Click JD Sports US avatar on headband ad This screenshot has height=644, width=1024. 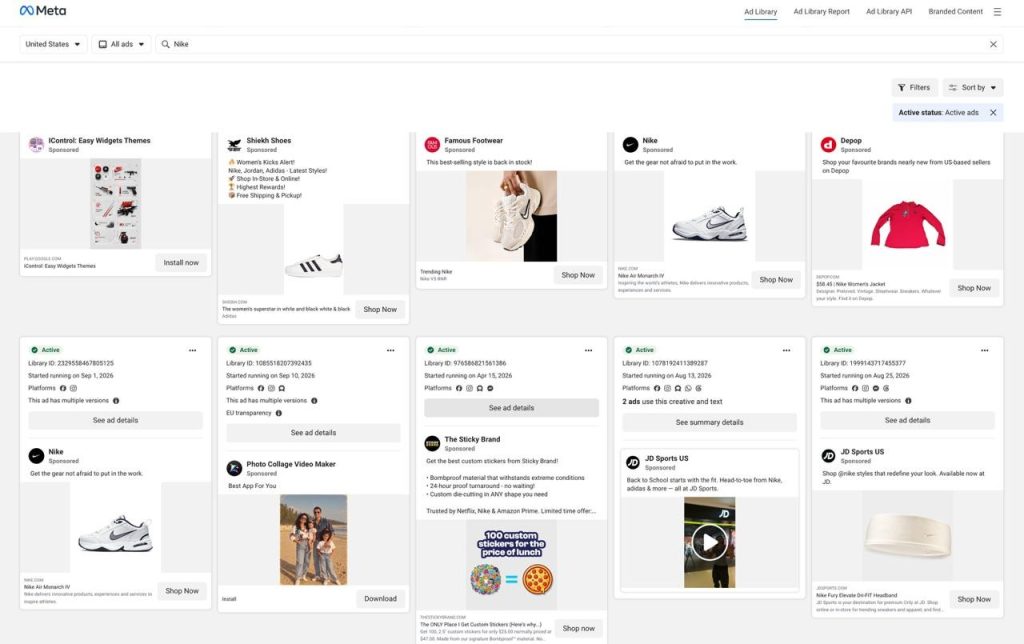[828, 456]
